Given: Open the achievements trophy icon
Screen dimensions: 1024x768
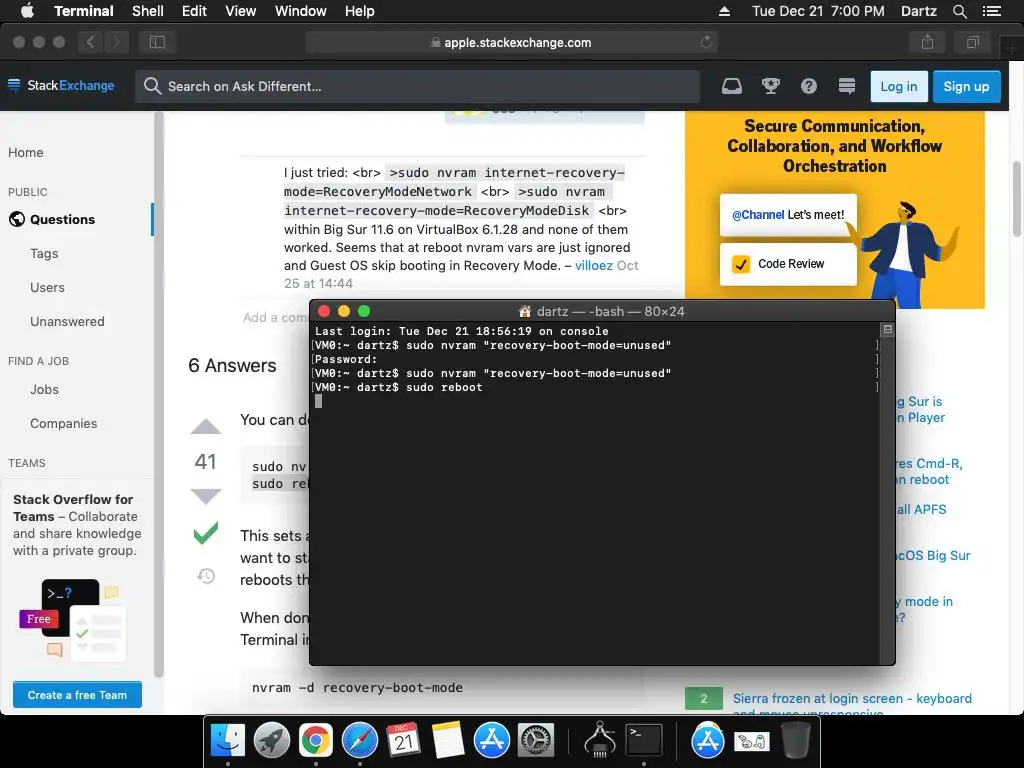Looking at the screenshot, I should coord(771,86).
